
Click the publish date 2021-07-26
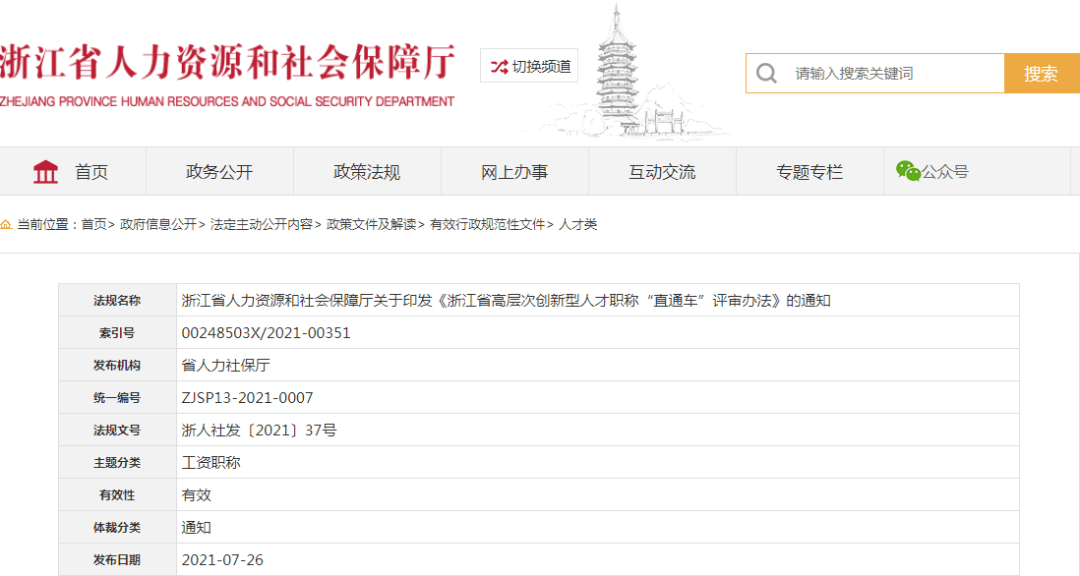click(x=222, y=559)
